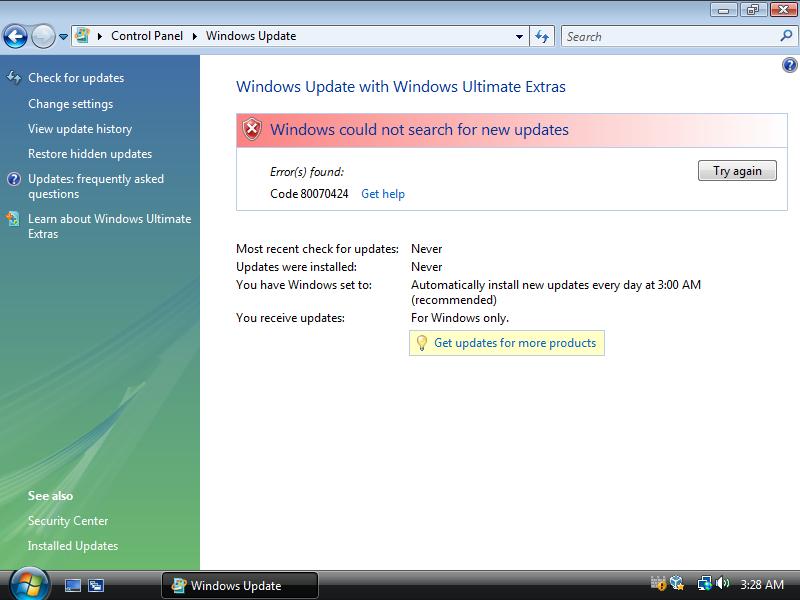Click the Windows Ultimate Extras icon

(x=13, y=219)
